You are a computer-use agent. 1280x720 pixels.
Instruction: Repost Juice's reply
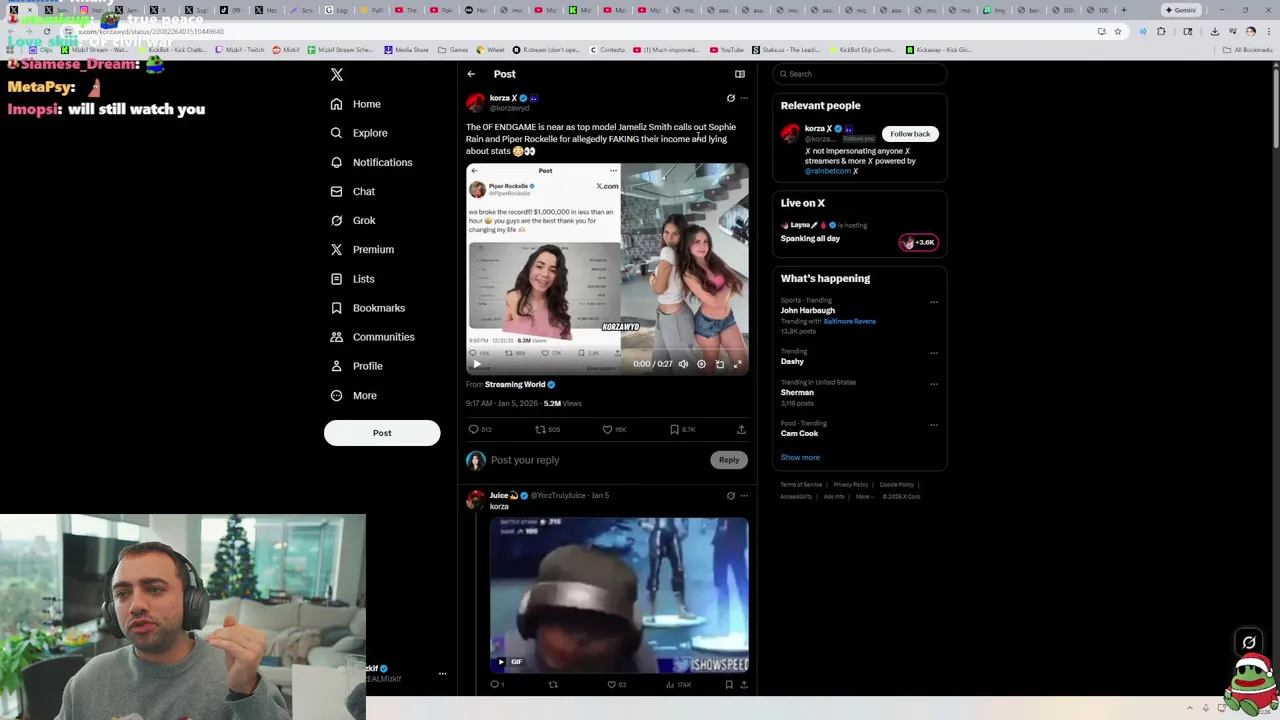pyautogui.click(x=553, y=685)
